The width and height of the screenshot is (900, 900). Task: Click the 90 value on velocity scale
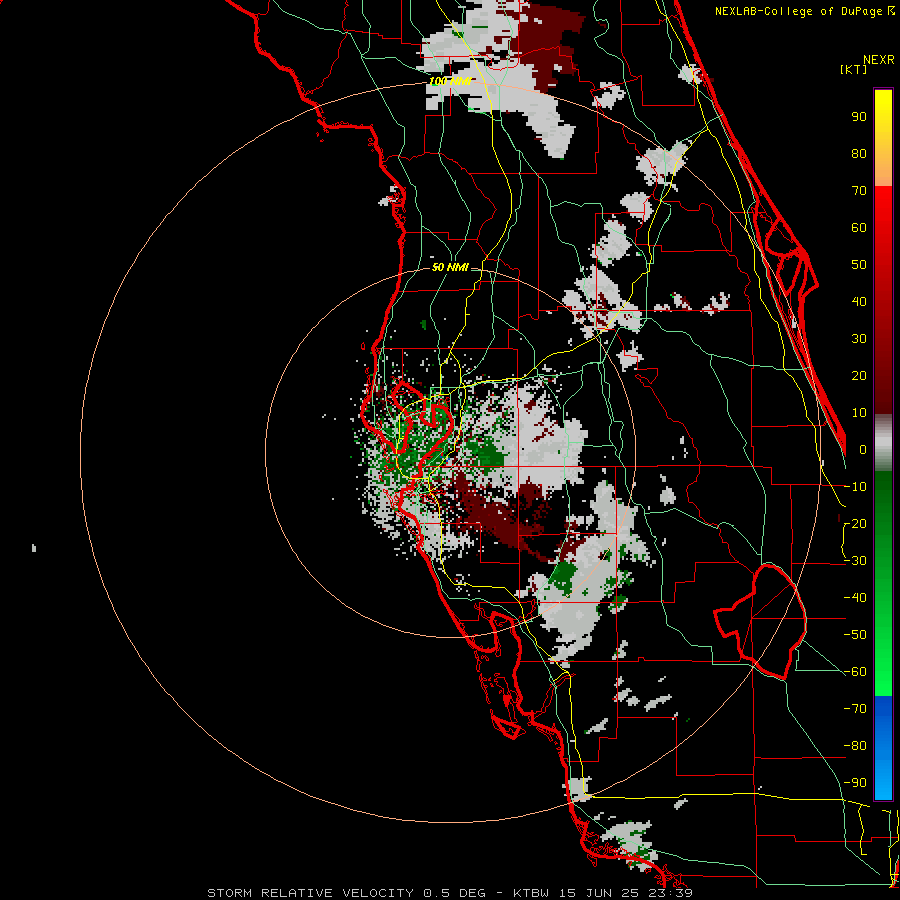(859, 117)
